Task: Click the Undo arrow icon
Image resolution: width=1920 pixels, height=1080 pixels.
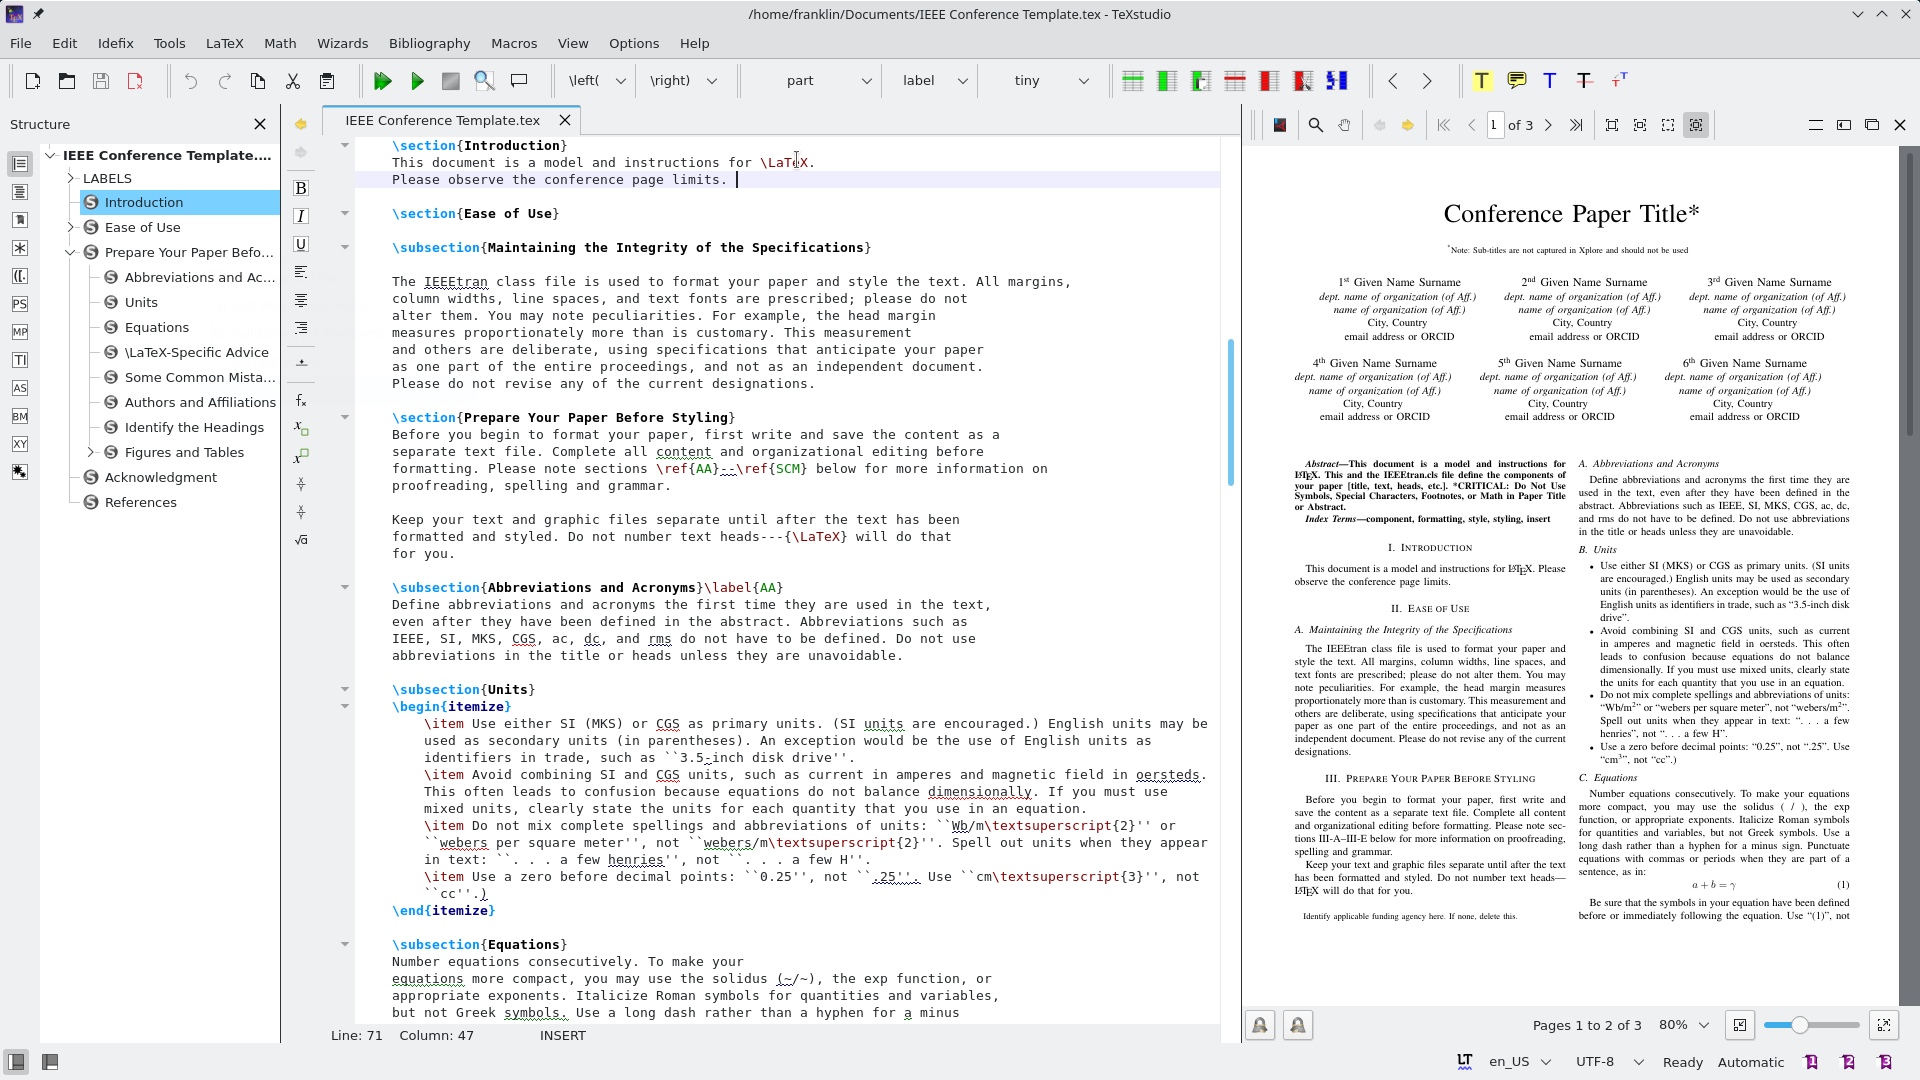Action: 191,81
